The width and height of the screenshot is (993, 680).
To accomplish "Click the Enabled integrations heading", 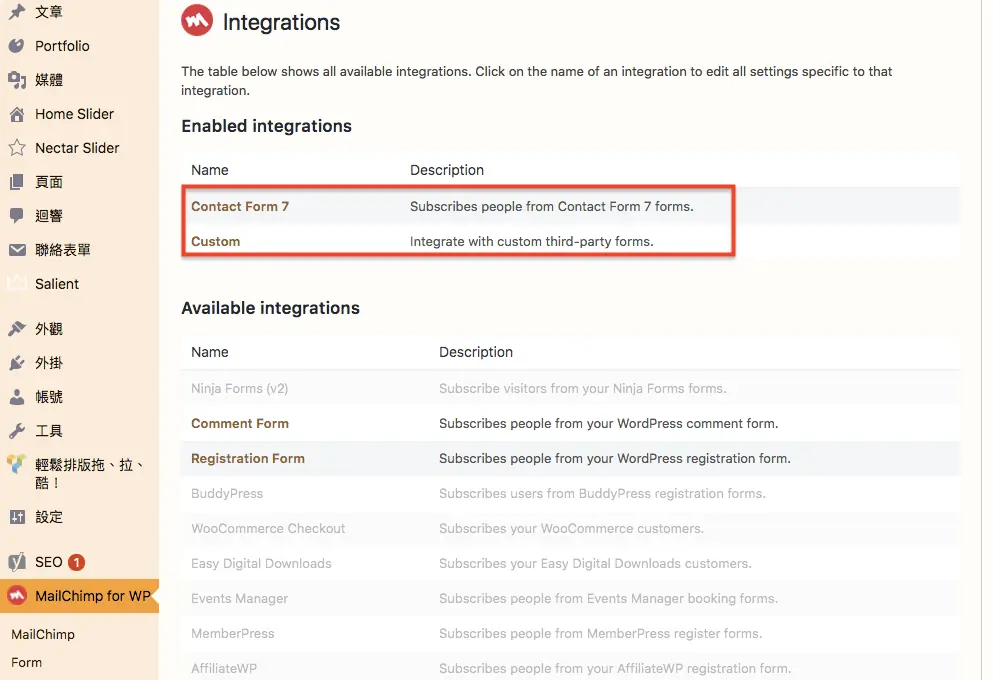I will 266,126.
